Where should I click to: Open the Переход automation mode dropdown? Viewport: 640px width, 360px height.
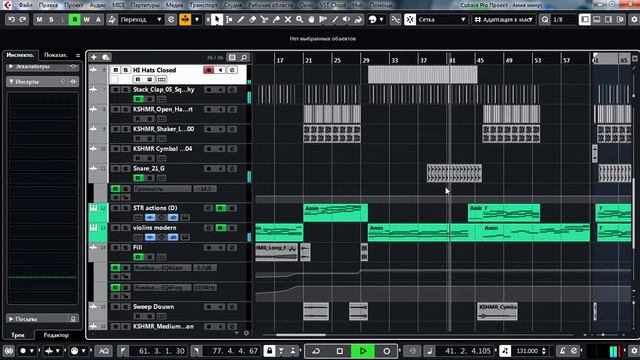[141, 20]
